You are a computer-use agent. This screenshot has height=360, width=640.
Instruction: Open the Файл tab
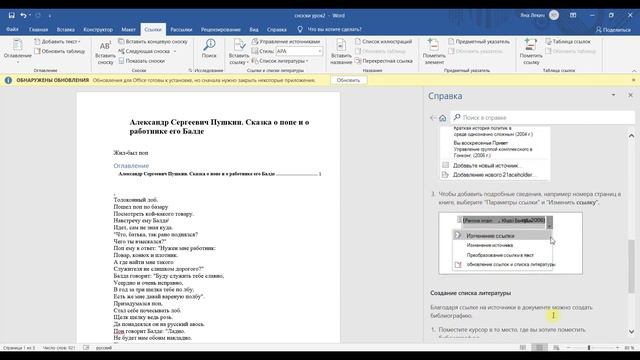coord(12,29)
